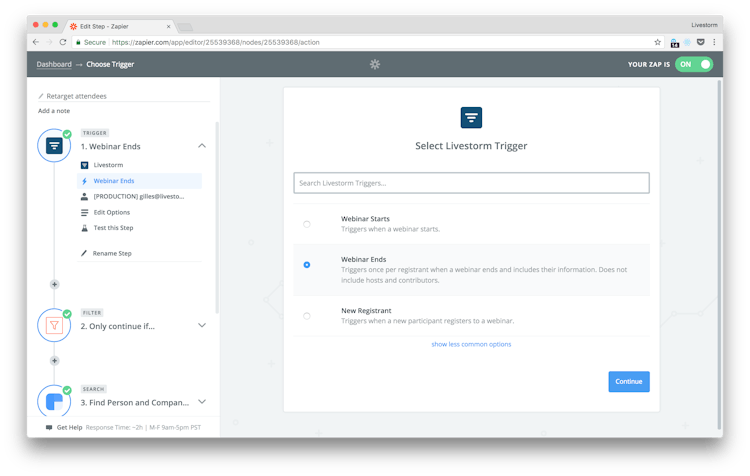Go back using browser back arrow
Image resolution: width=750 pixels, height=476 pixels.
click(36, 42)
